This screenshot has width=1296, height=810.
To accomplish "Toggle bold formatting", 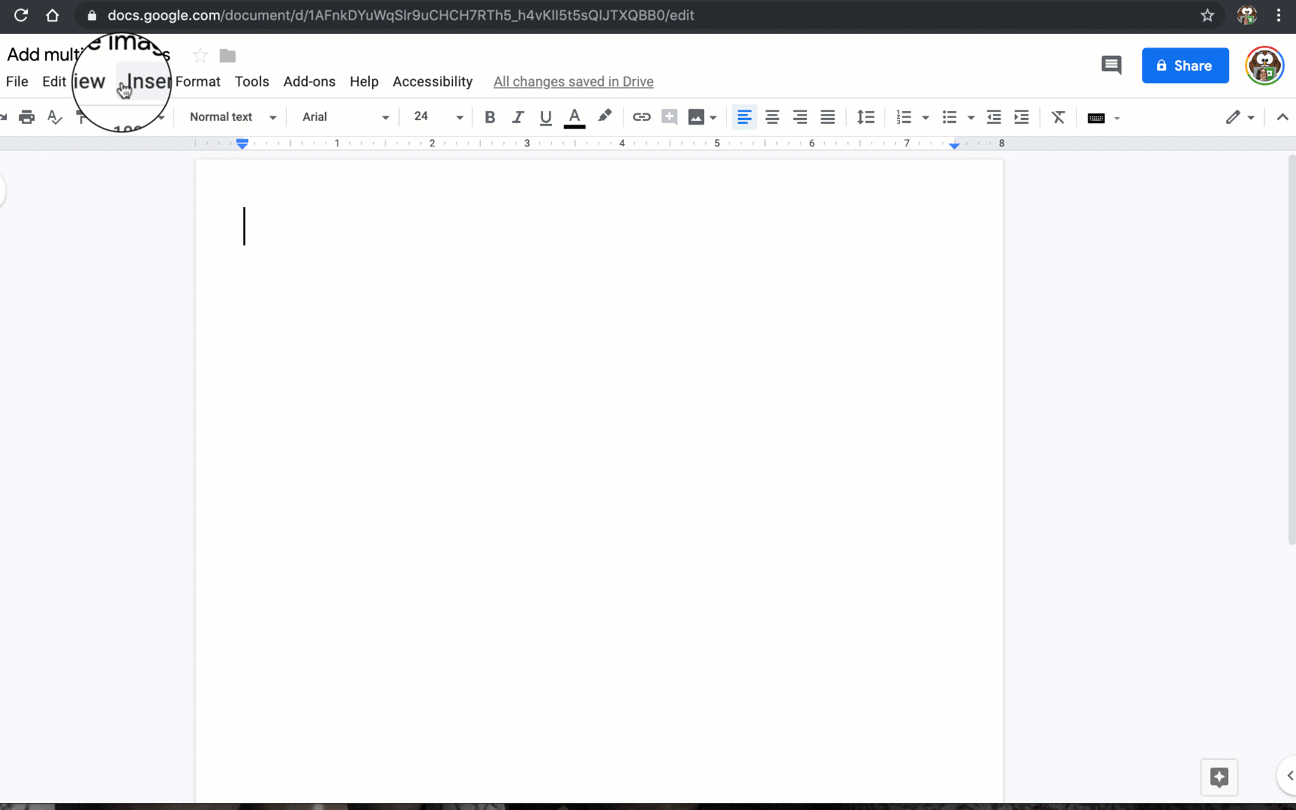I will pos(489,117).
